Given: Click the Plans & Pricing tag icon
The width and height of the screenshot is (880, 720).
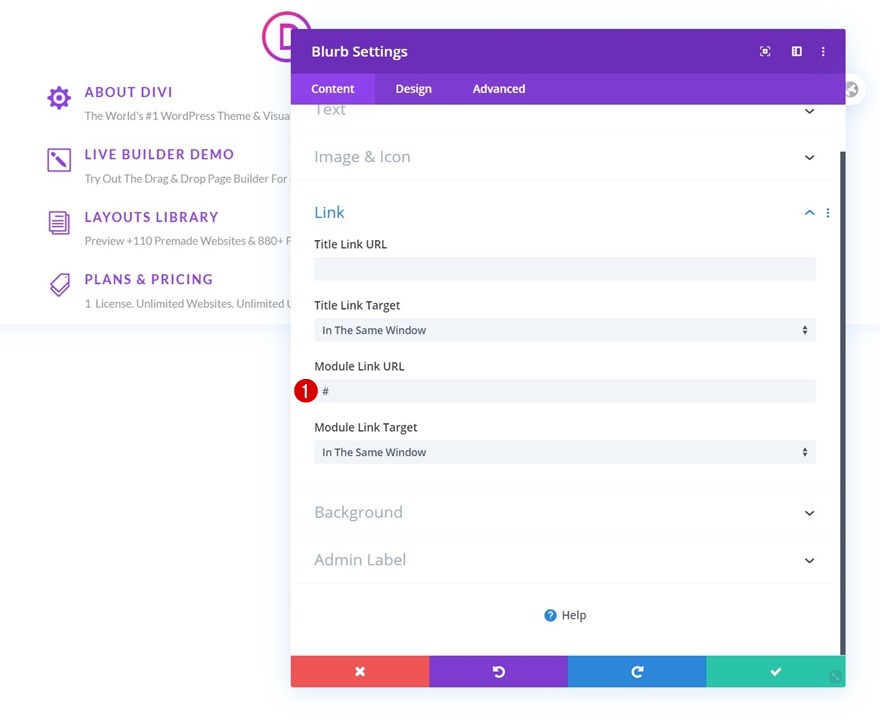Looking at the screenshot, I should tap(59, 285).
